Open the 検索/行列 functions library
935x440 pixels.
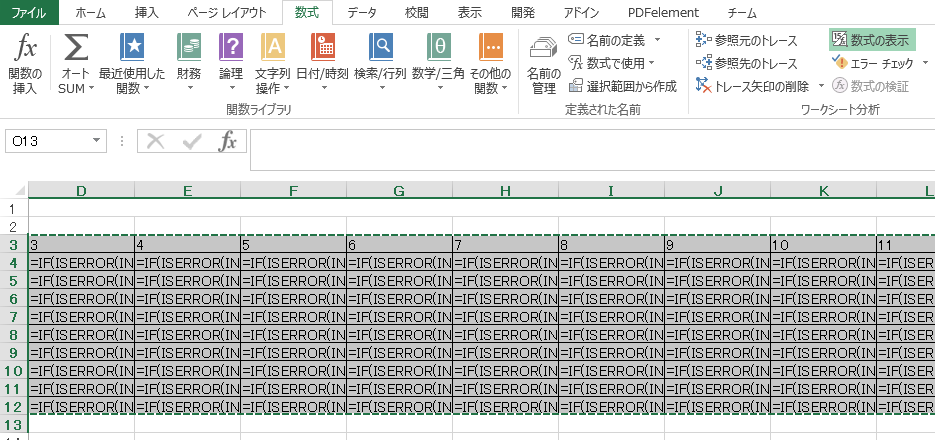(x=380, y=64)
